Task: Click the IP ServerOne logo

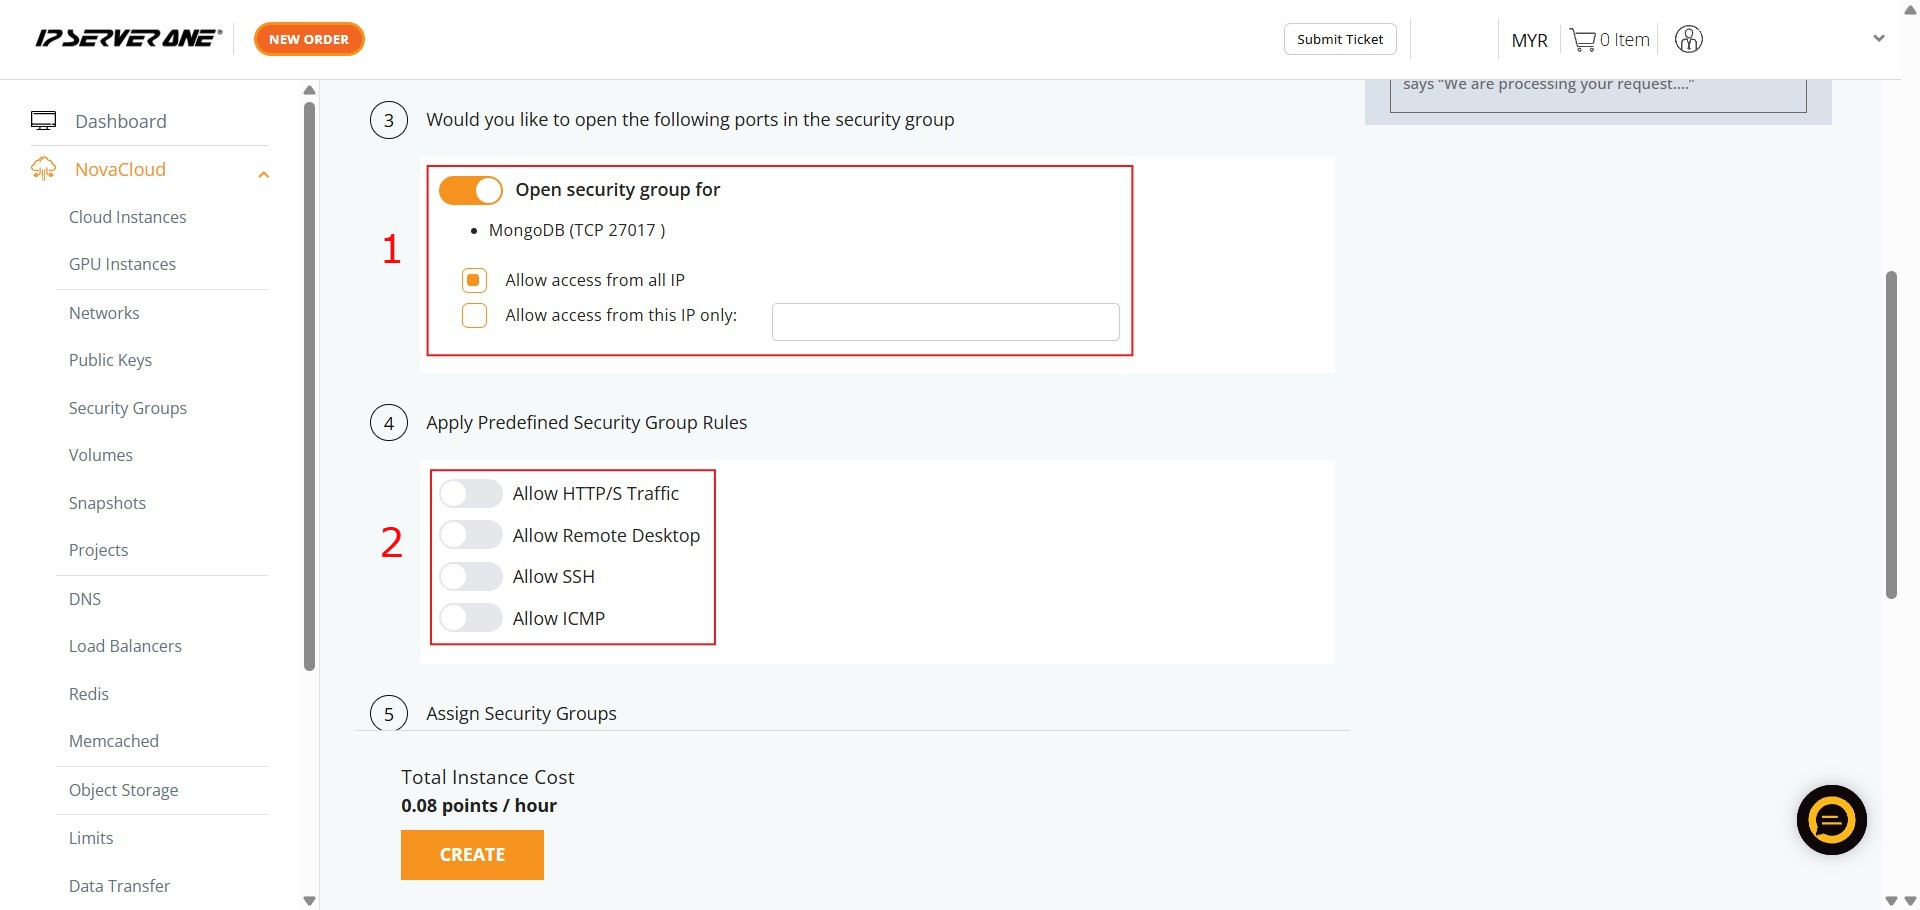Action: coord(128,39)
